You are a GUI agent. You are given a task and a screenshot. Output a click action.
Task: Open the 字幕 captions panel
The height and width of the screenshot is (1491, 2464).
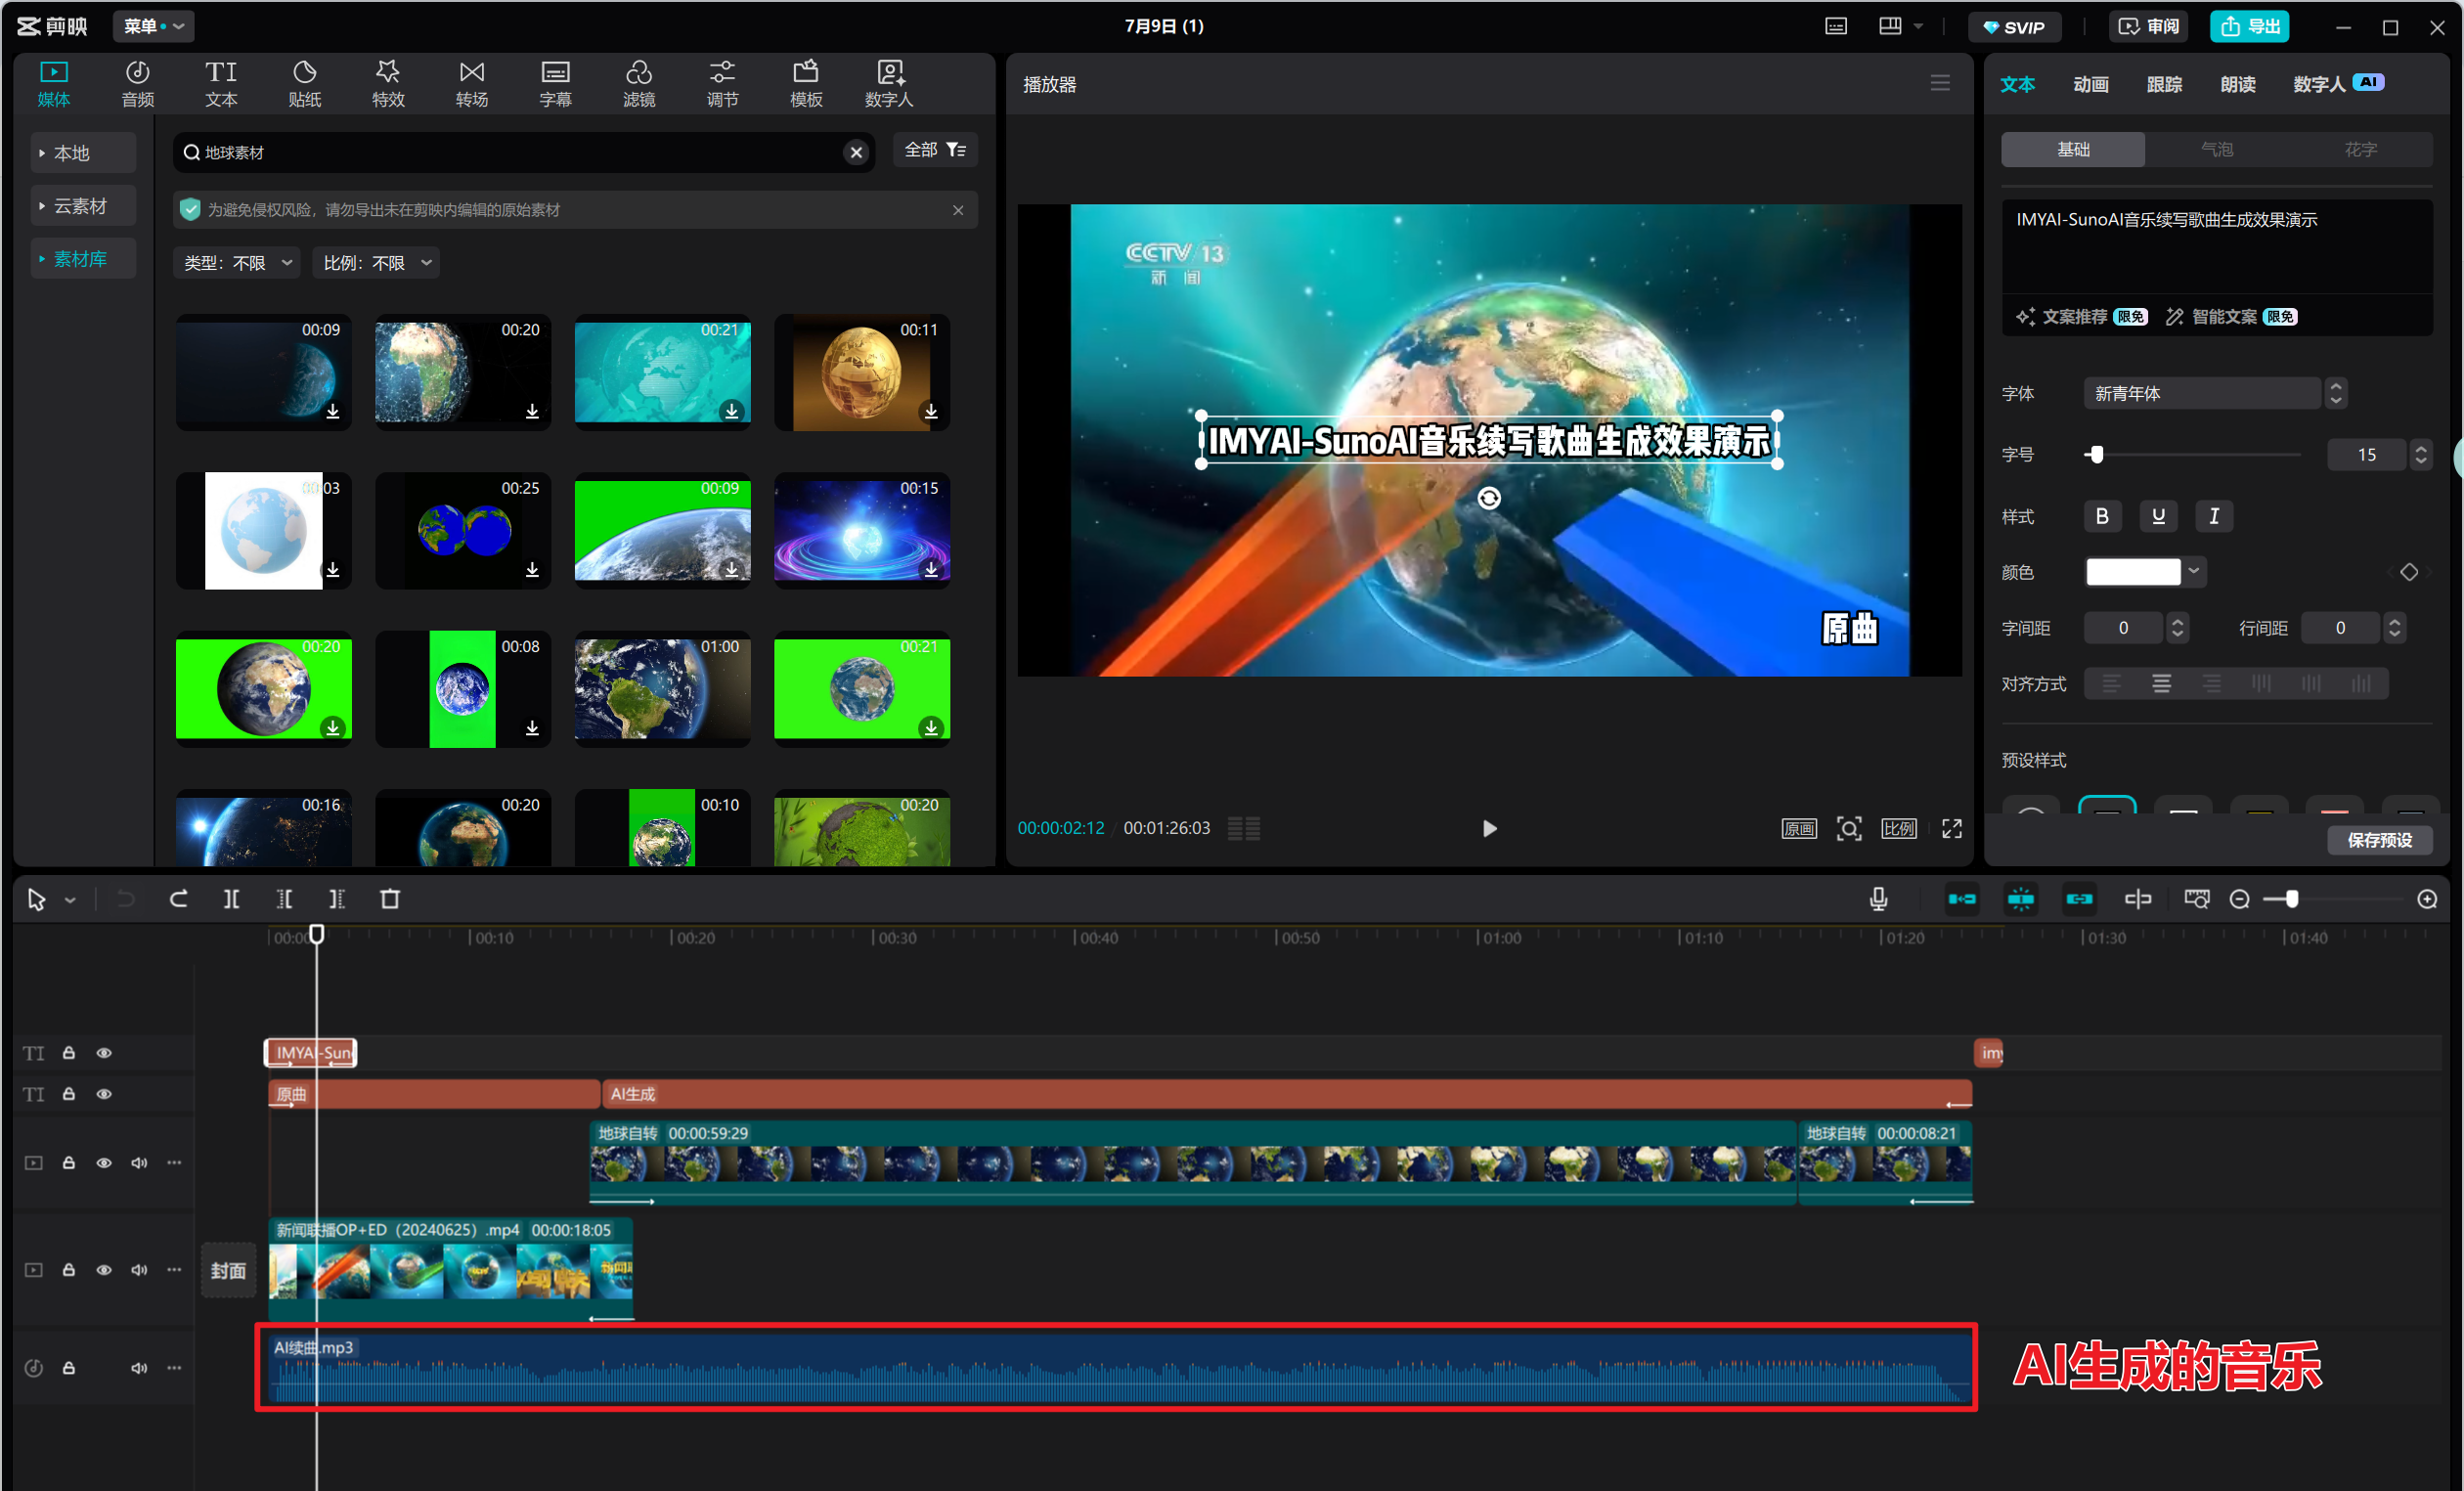(555, 83)
